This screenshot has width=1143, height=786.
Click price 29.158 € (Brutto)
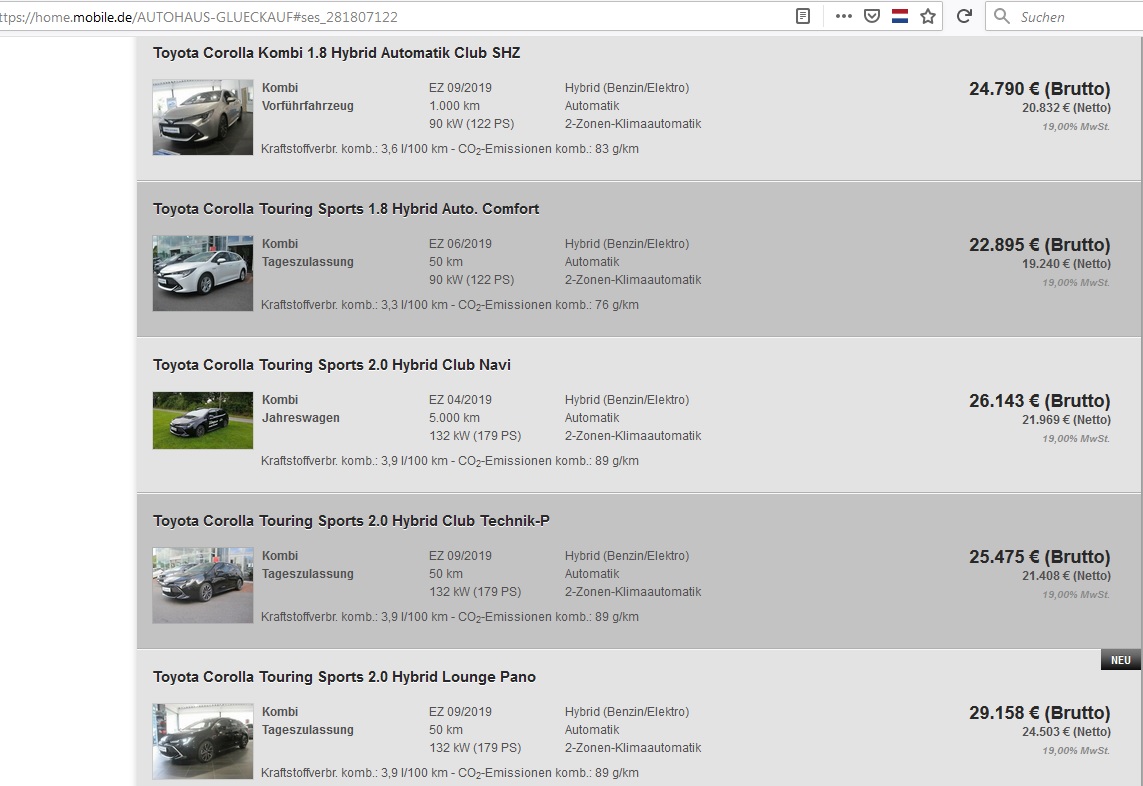(x=1039, y=713)
